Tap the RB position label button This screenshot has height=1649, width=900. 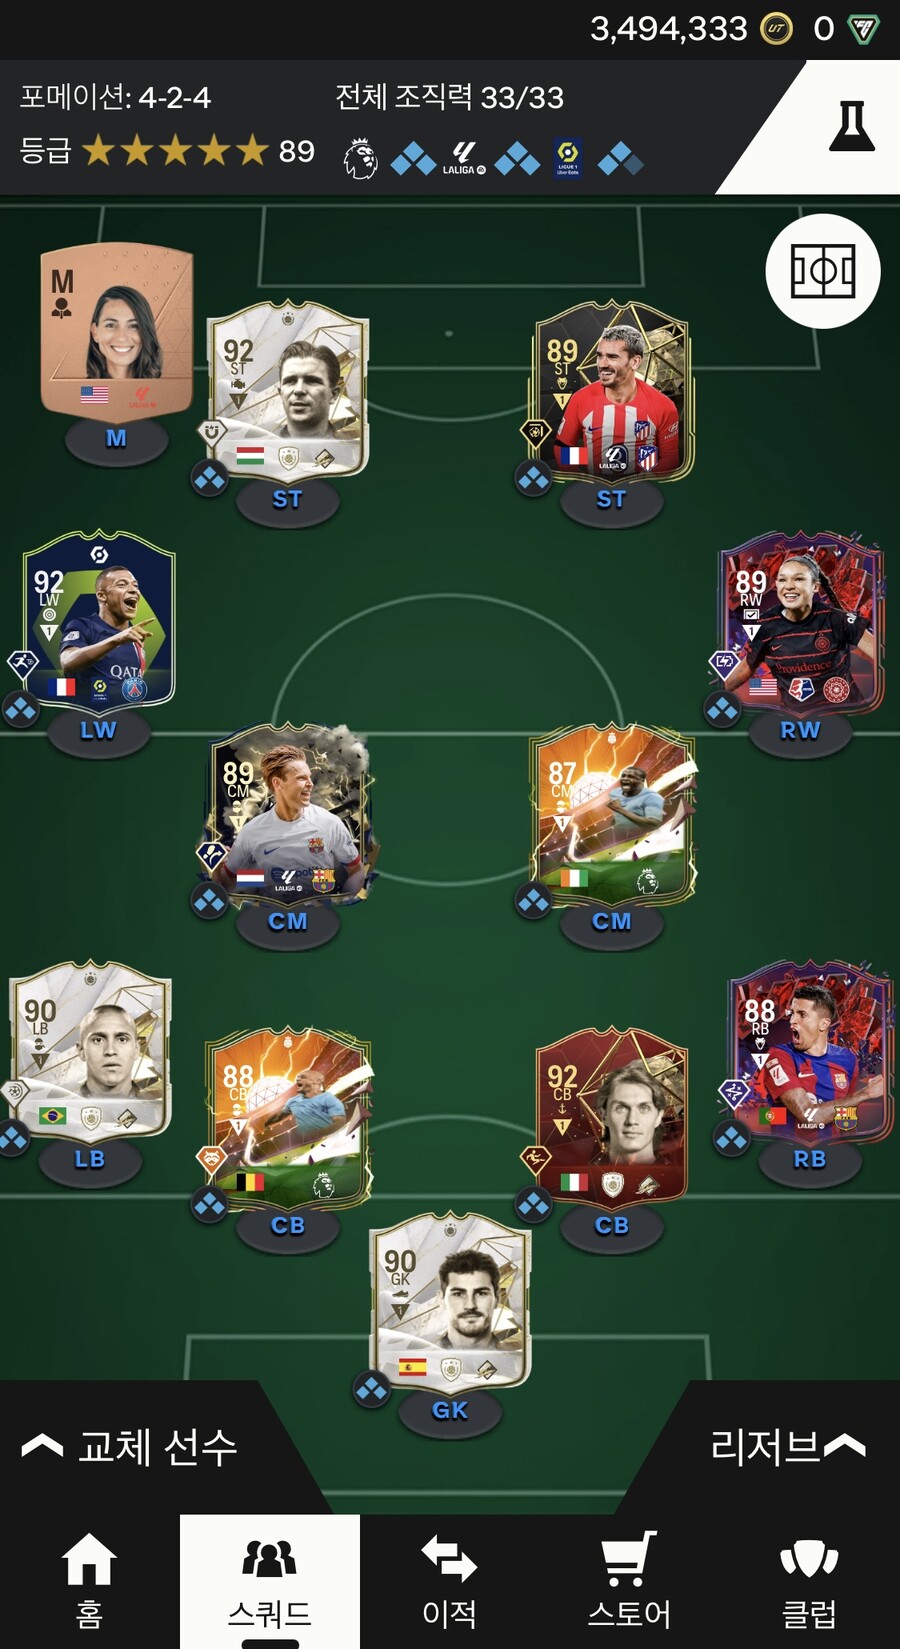pos(810,1159)
